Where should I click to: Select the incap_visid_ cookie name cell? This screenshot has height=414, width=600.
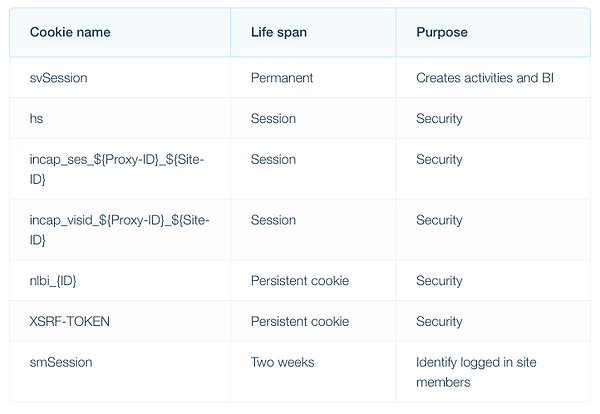coord(119,230)
